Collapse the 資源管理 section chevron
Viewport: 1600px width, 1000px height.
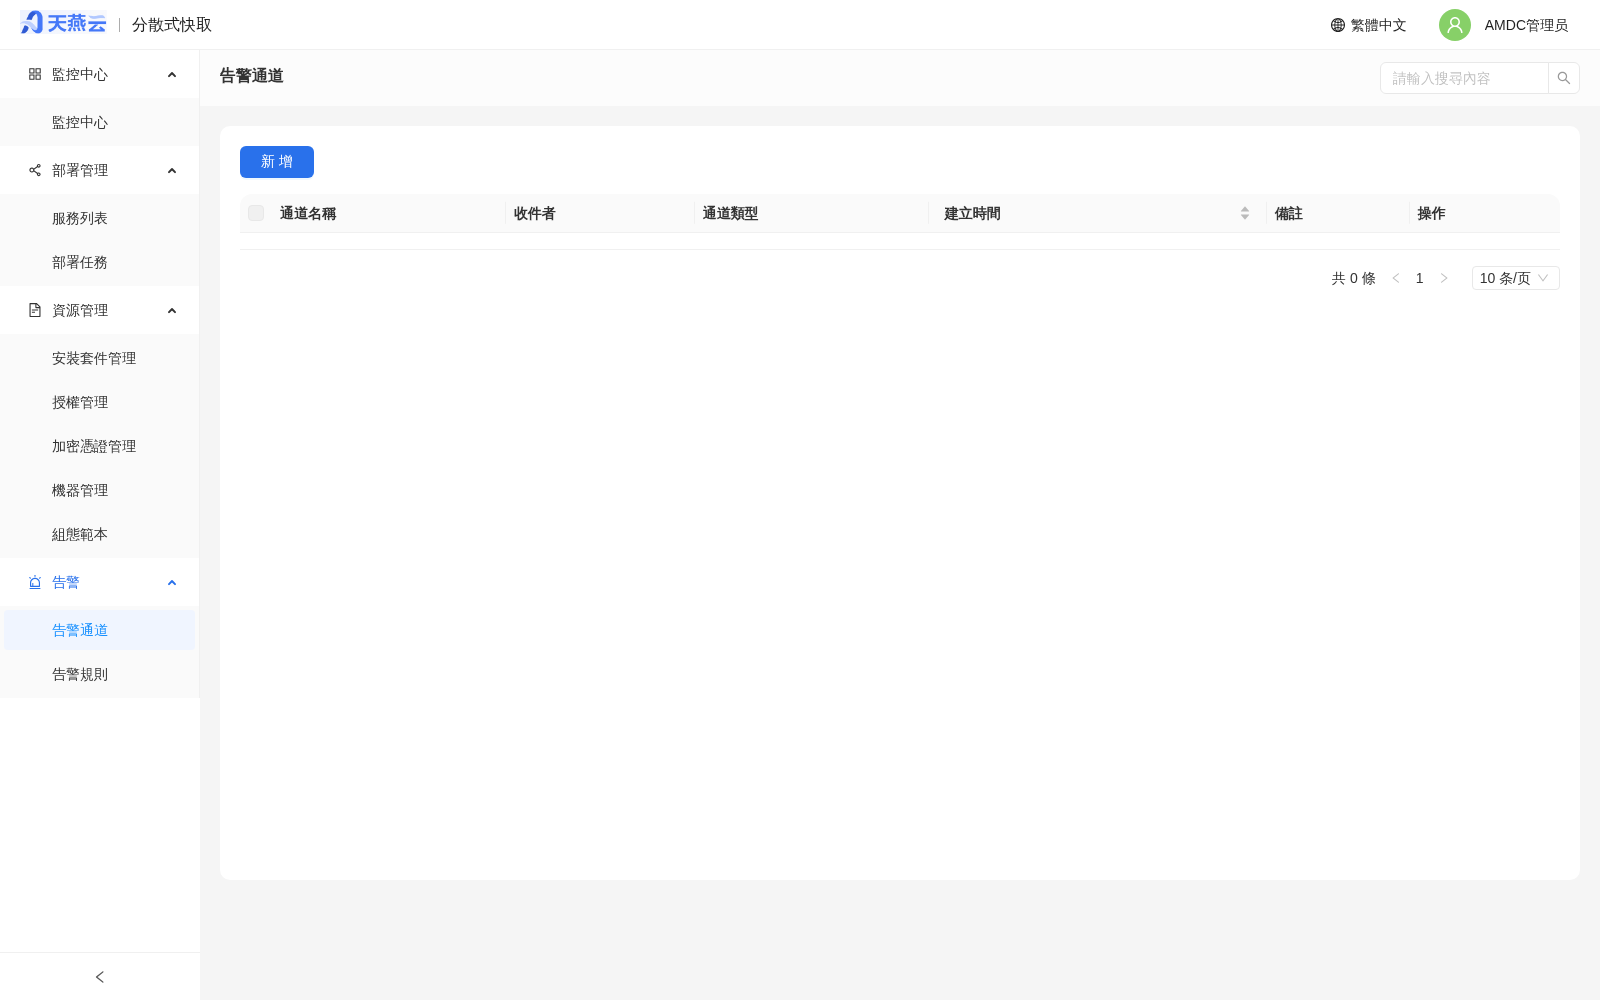172,310
